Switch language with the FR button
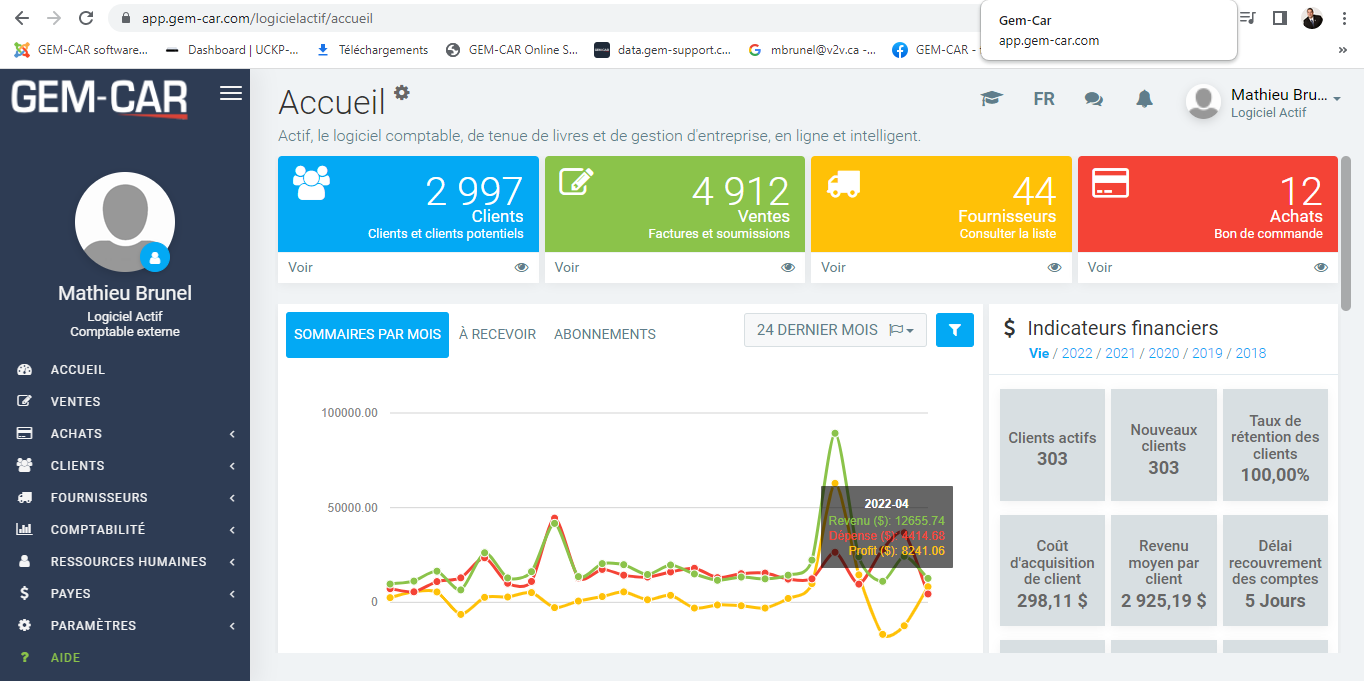Image resolution: width=1364 pixels, height=681 pixels. coord(1043,99)
